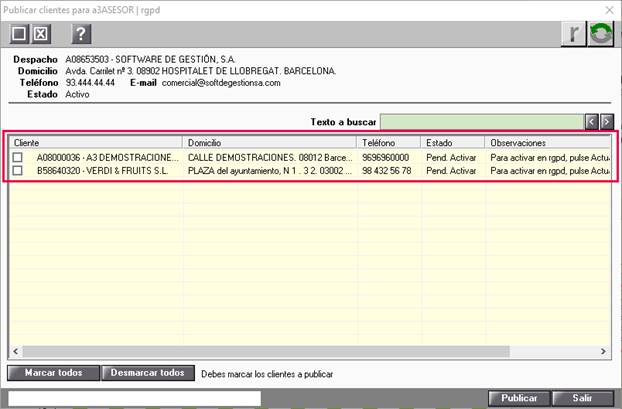Click observaciones cell of A3 DEMOSTRACIONE row
Viewport: 622px width, 409px height.
(550, 157)
